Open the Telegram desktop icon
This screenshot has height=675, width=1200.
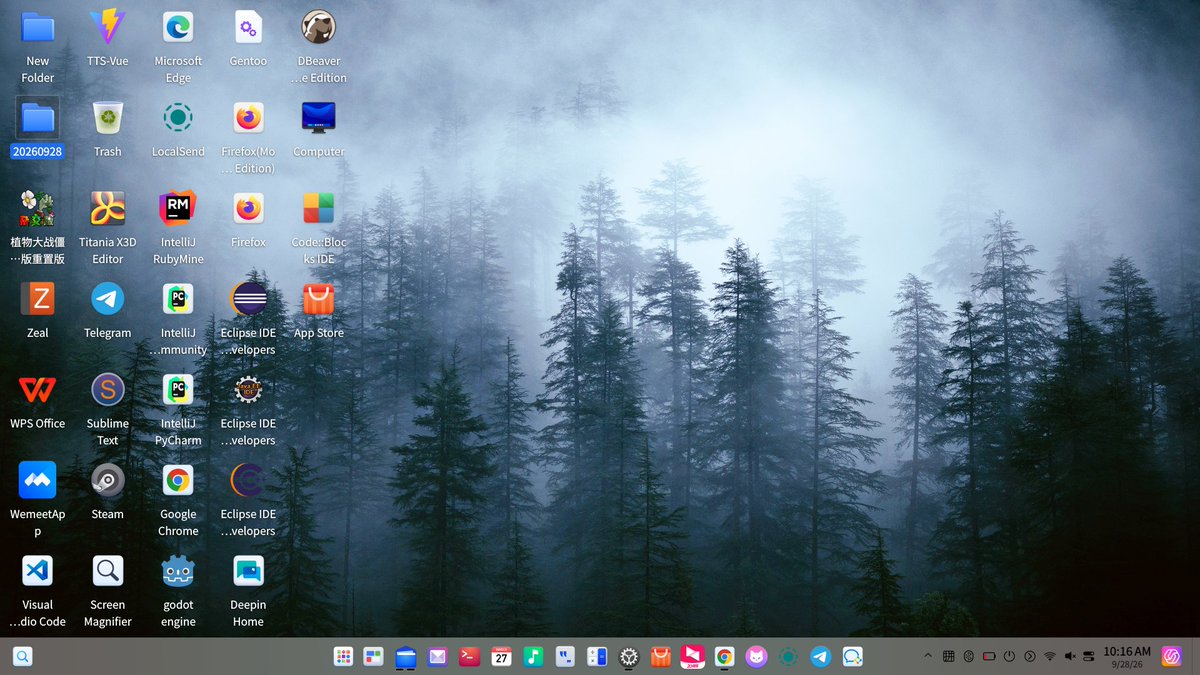(107, 299)
